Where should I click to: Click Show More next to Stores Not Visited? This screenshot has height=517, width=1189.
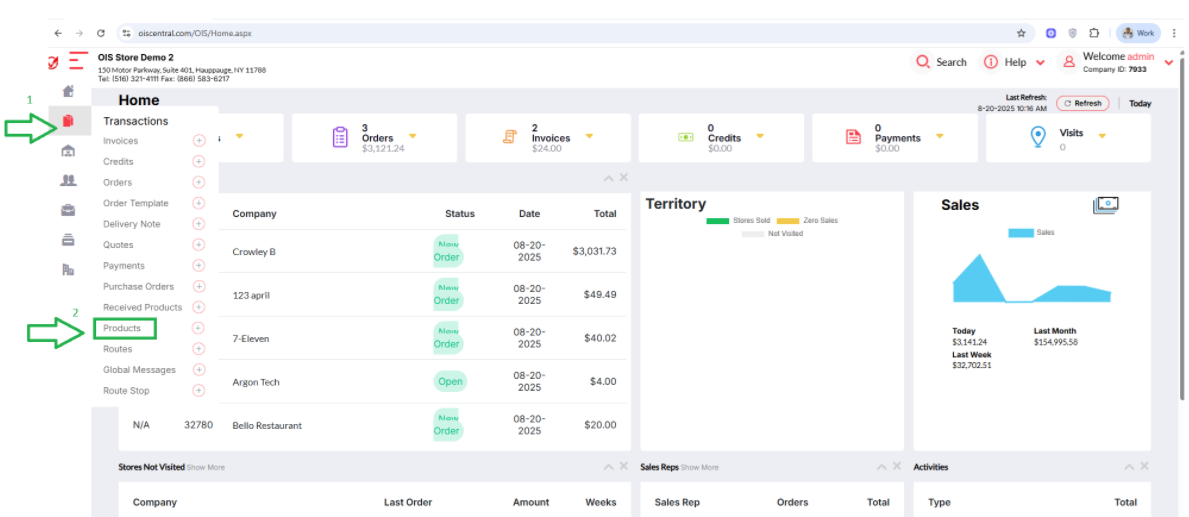205,467
